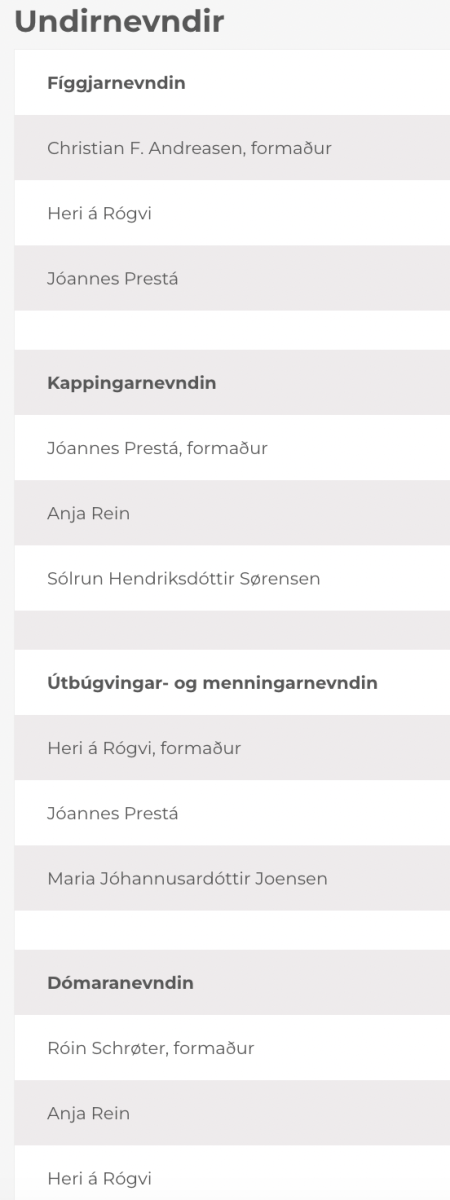450x1200 pixels.
Task: Select the Útbúgvingar- og menningarnevndin header
Action: pyautogui.click(x=232, y=682)
